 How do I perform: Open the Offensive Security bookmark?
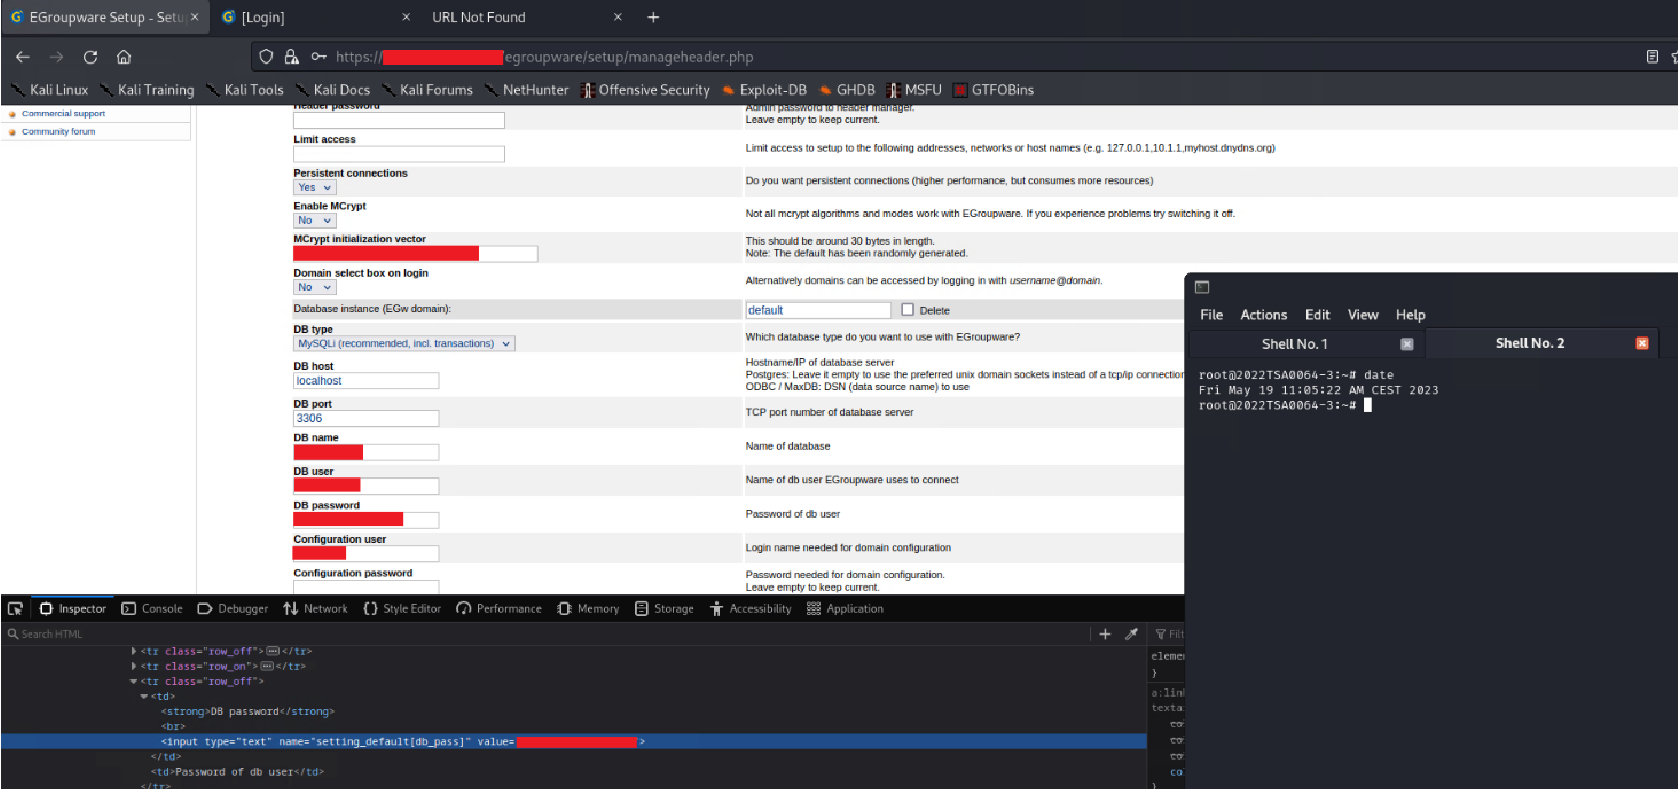click(x=645, y=89)
